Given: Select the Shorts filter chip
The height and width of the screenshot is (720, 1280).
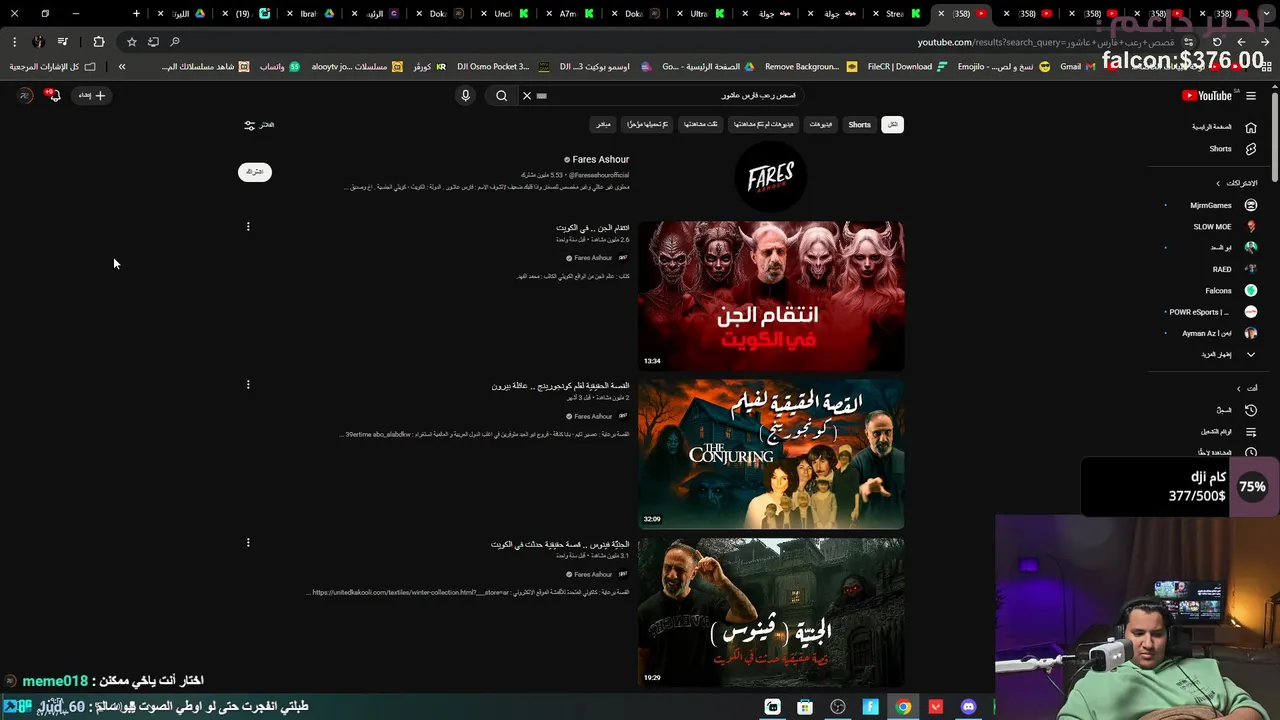Looking at the screenshot, I should tap(860, 125).
